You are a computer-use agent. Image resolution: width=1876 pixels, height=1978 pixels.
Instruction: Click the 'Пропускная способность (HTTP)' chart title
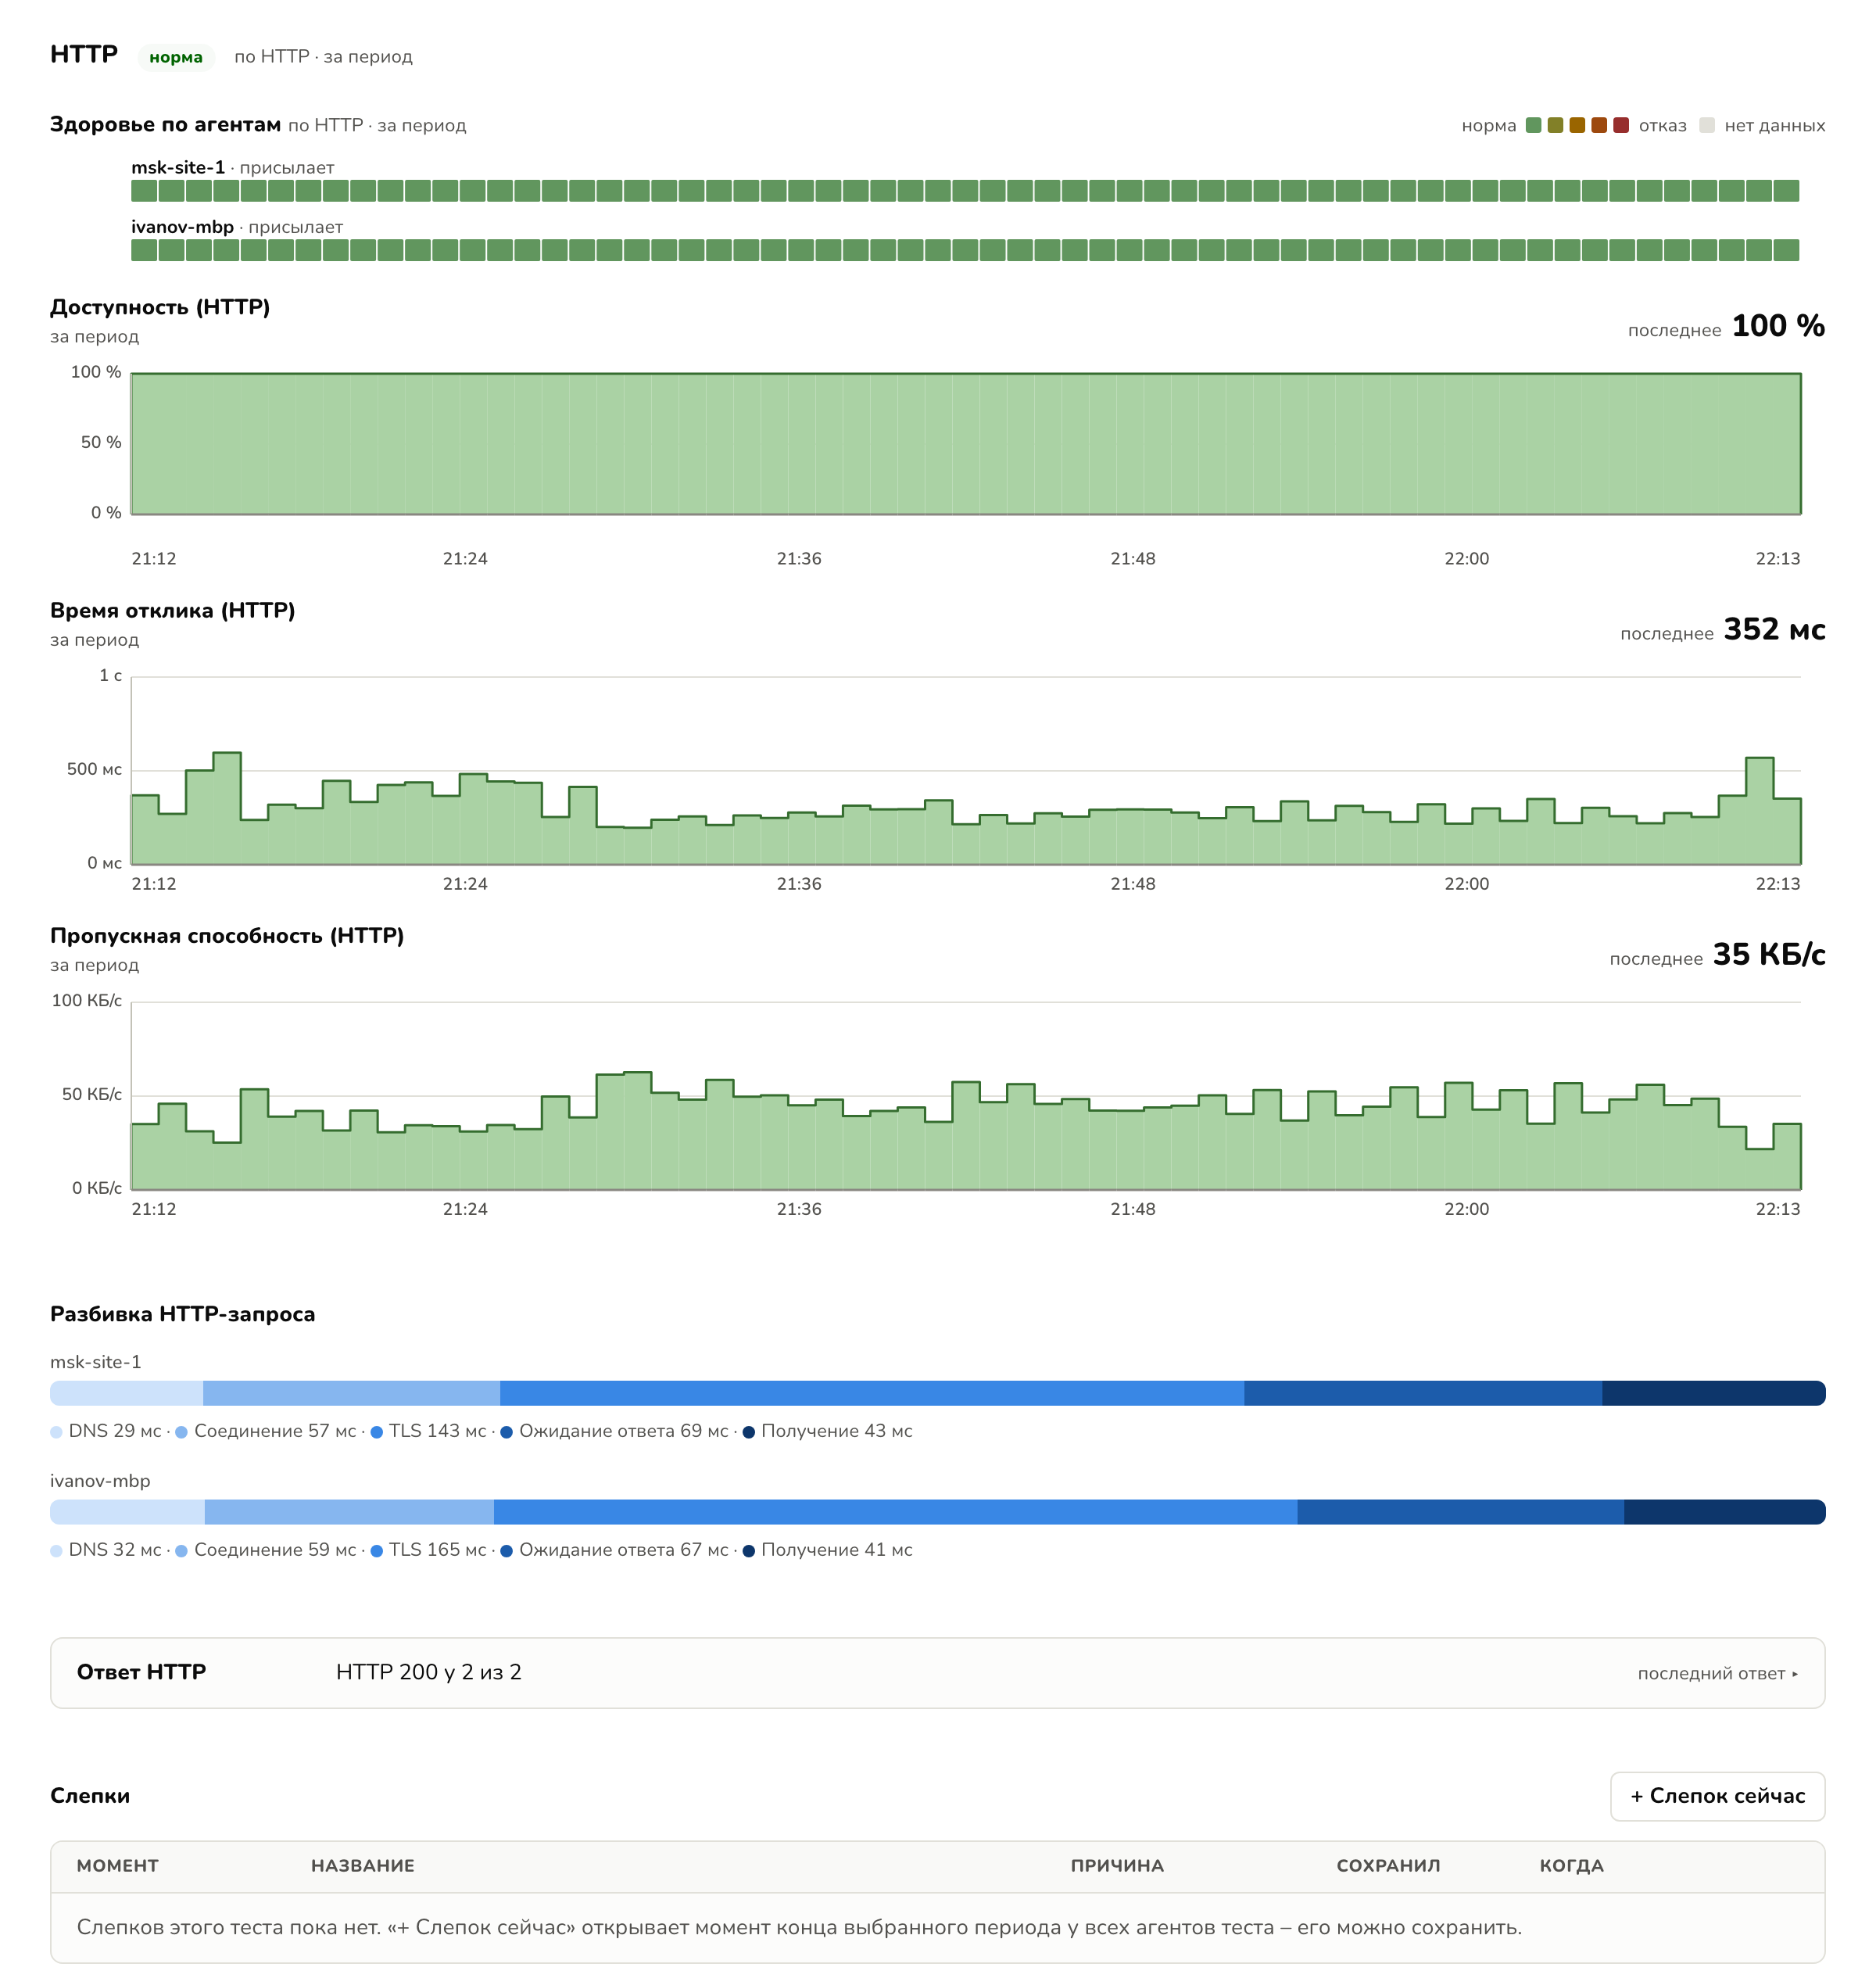click(x=227, y=935)
